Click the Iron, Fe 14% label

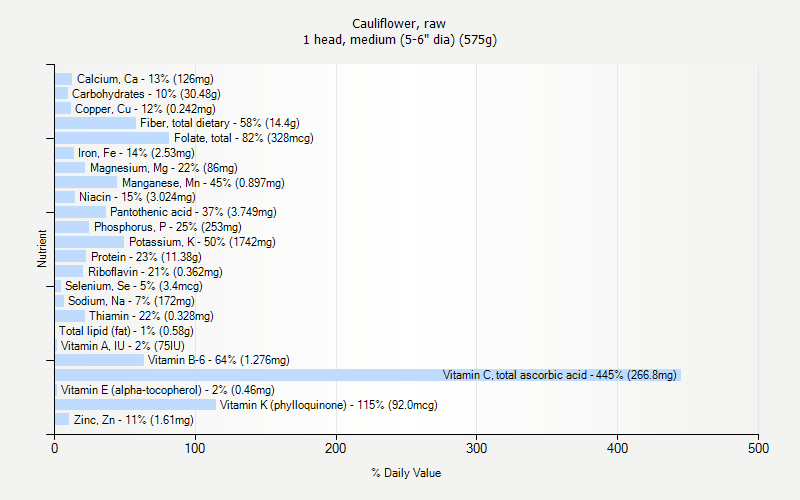(136, 153)
